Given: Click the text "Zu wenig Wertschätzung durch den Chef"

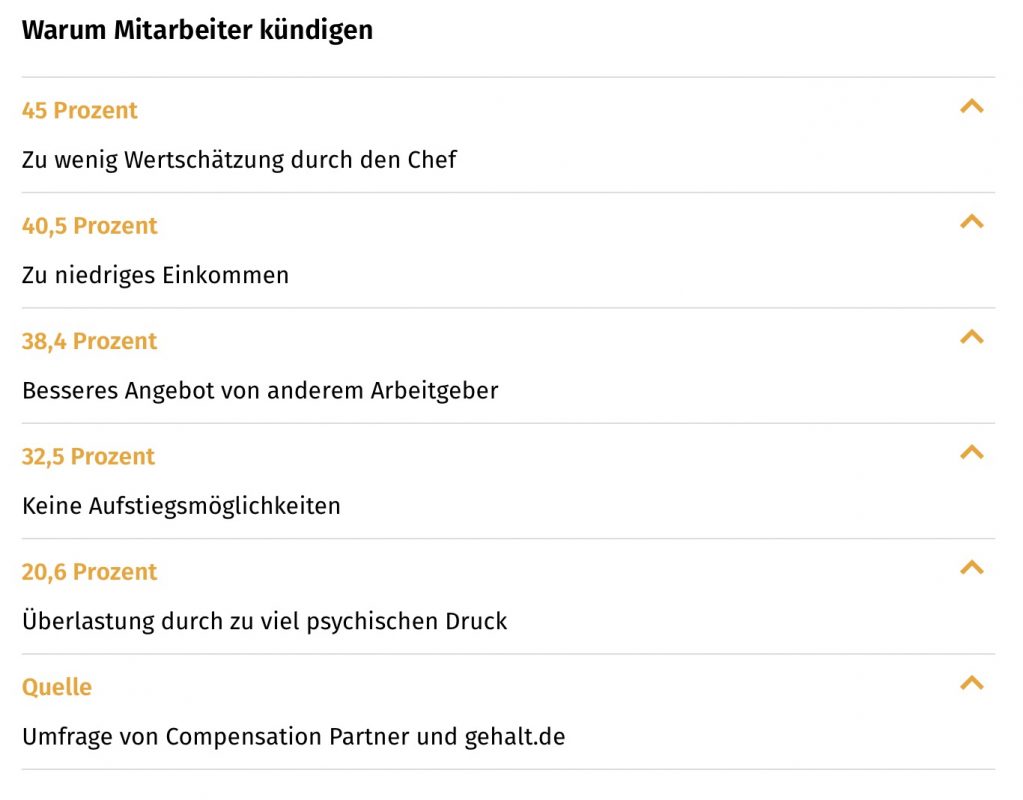Looking at the screenshot, I should pyautogui.click(x=239, y=160).
